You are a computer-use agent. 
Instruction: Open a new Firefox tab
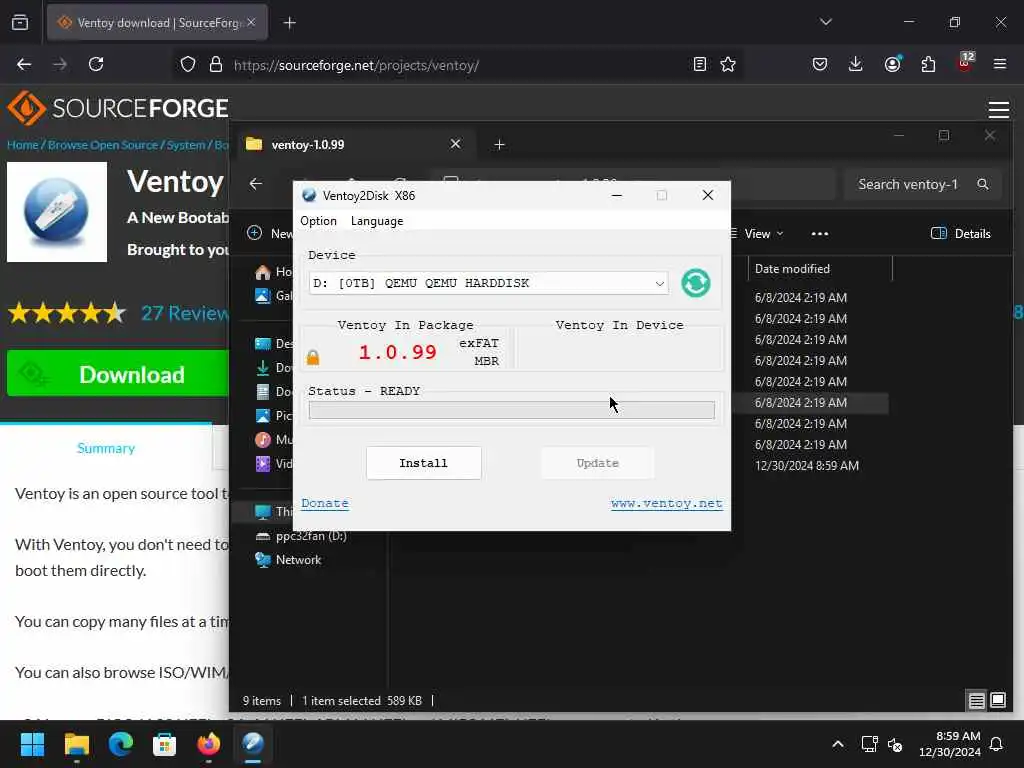pyautogui.click(x=289, y=23)
